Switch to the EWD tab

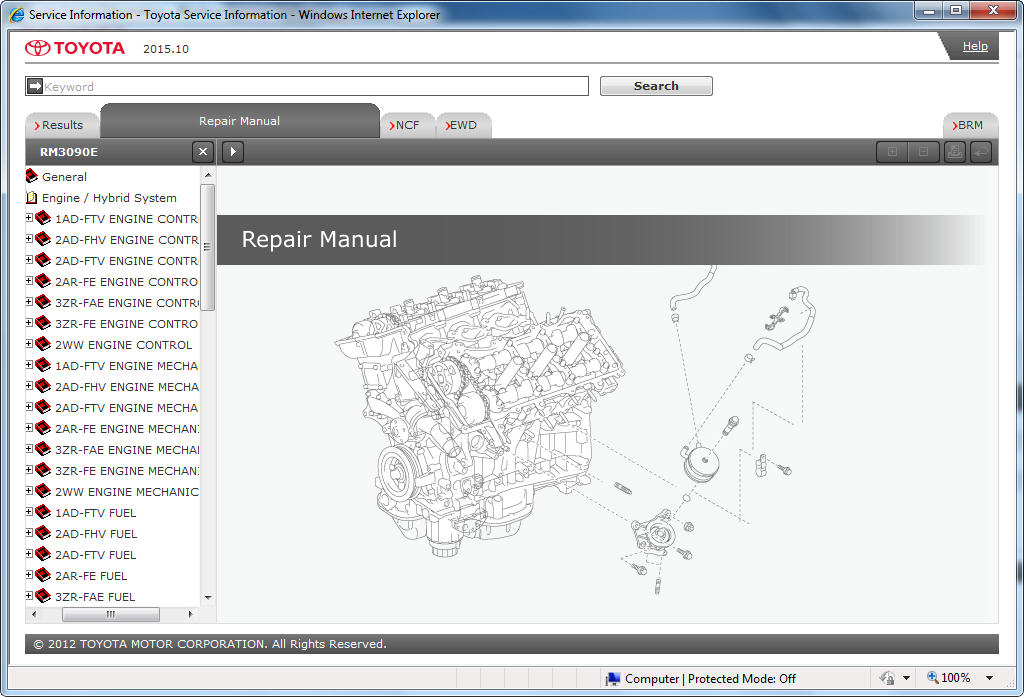coord(462,125)
